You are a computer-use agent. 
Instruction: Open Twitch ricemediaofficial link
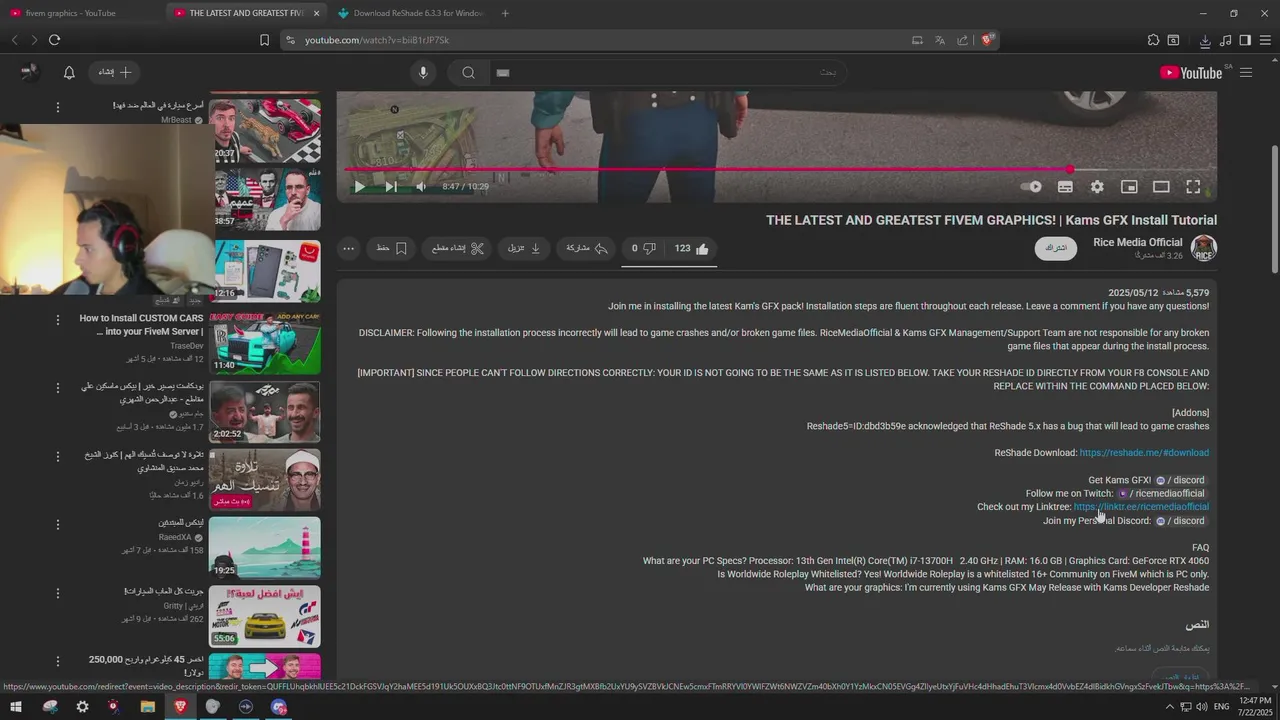1162,494
